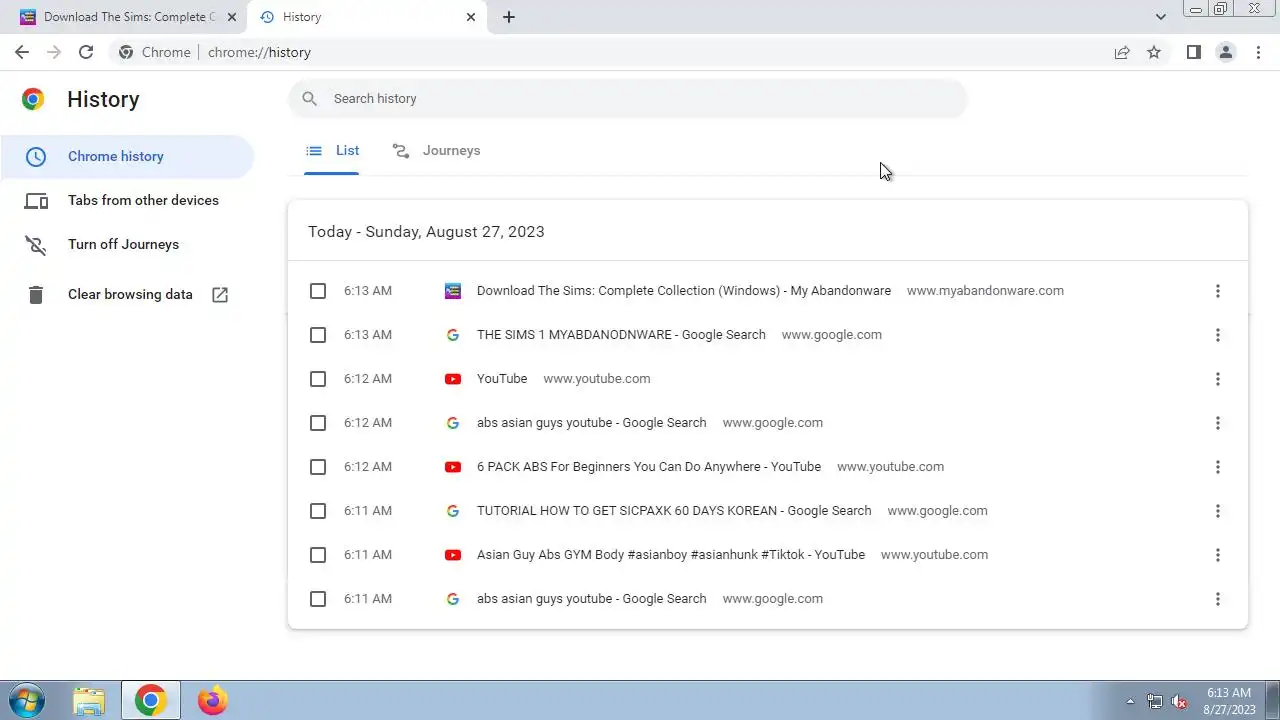Screen dimensions: 1280x720
Task: Click the network icon in system tray
Action: pyautogui.click(x=1155, y=701)
